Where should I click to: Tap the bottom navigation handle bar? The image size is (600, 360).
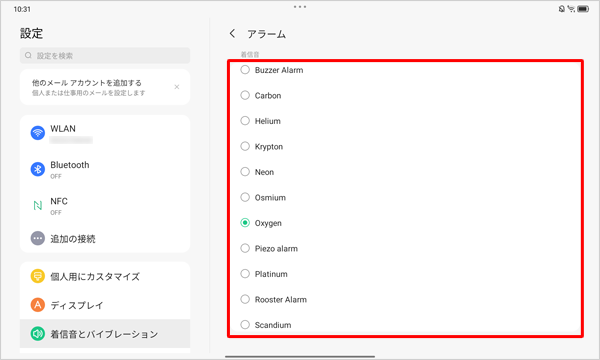tap(300, 357)
